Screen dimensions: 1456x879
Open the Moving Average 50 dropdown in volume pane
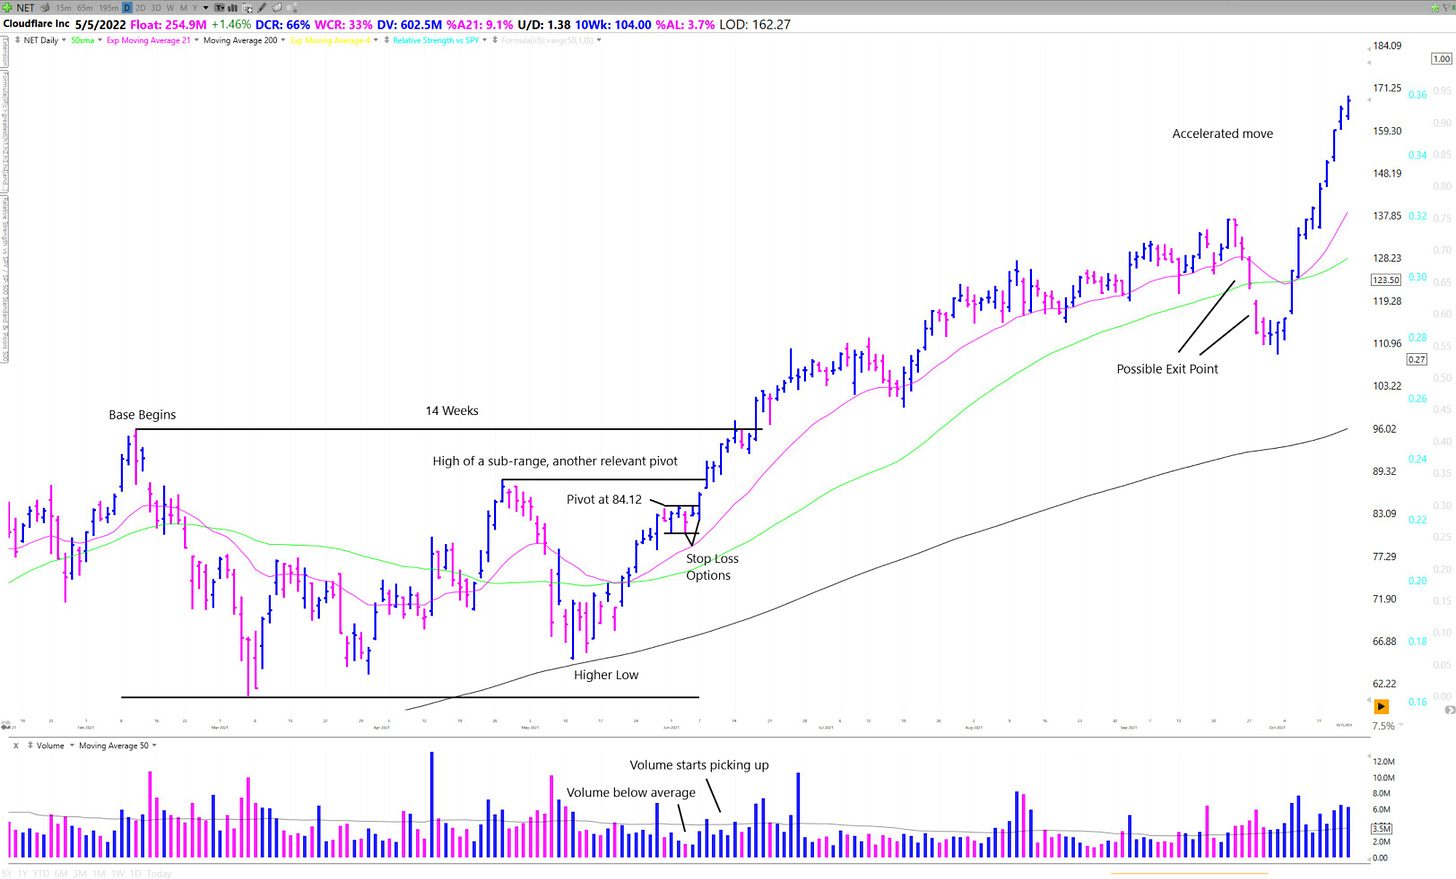click(x=155, y=745)
